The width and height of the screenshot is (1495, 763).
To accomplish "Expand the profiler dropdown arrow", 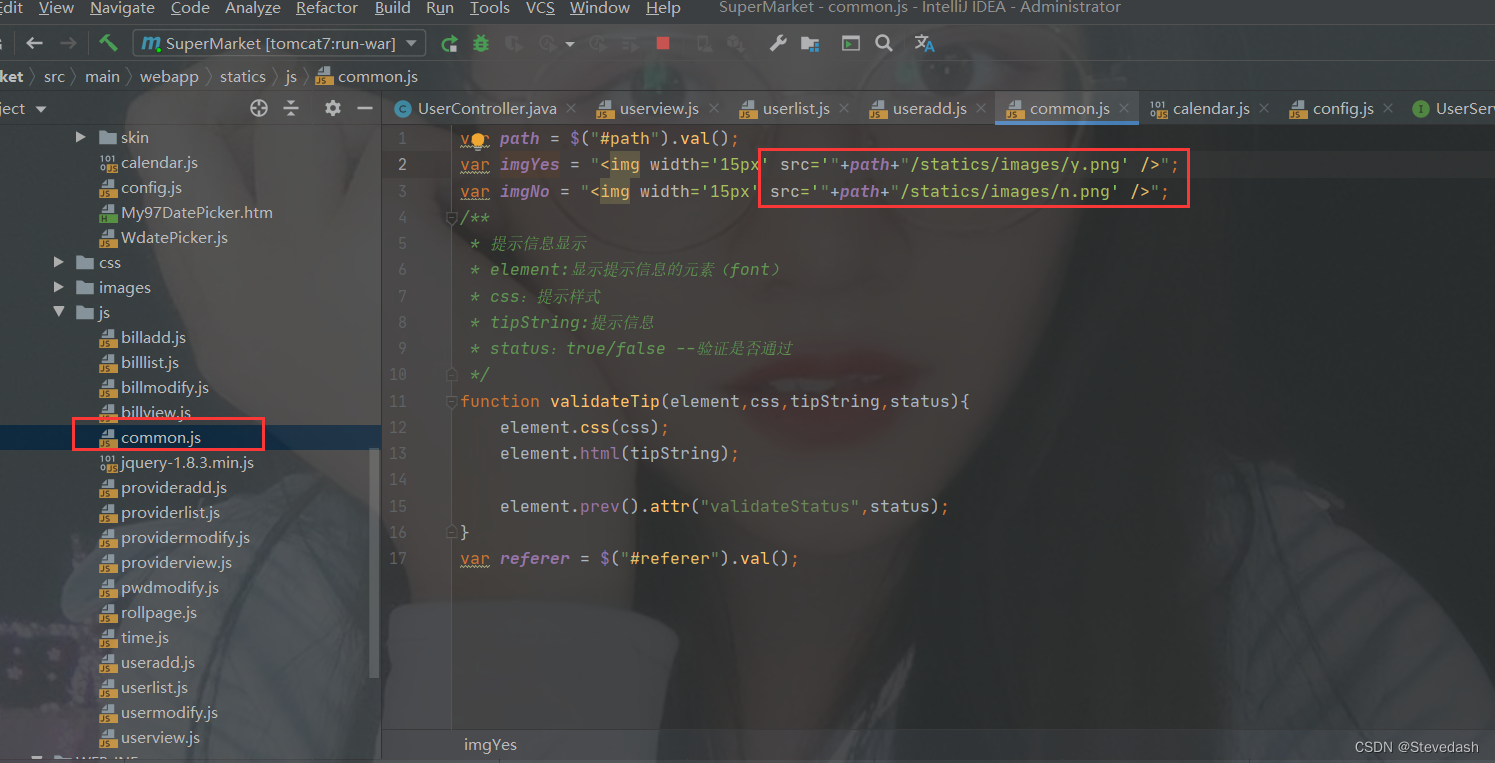I will pyautogui.click(x=570, y=44).
